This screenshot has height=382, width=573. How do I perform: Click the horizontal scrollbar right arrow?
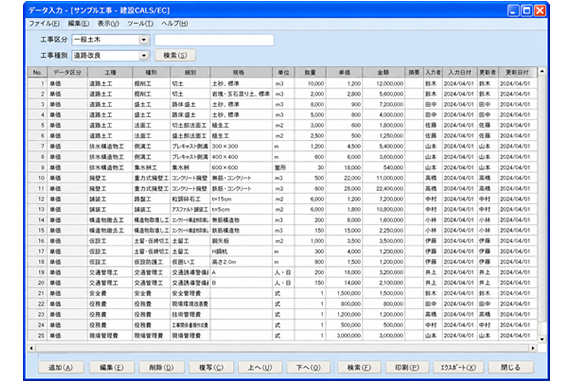(533, 348)
